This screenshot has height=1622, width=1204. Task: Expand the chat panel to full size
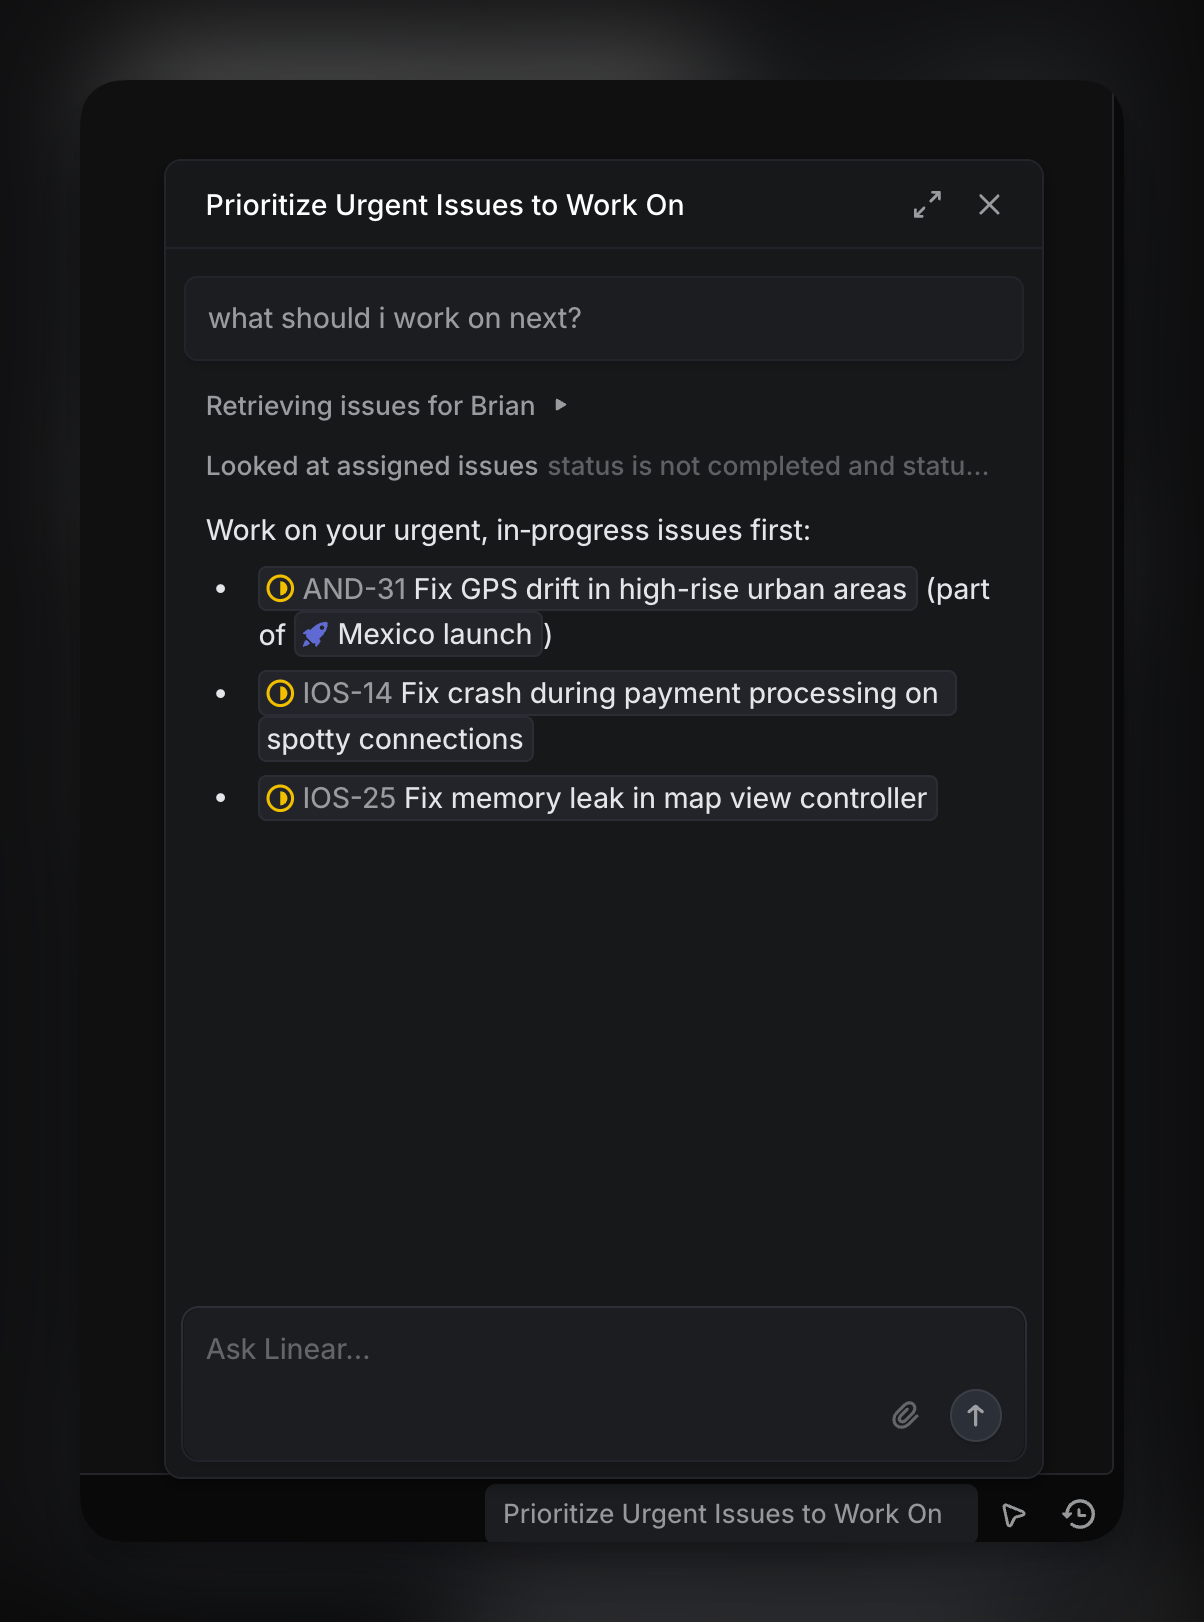(927, 205)
